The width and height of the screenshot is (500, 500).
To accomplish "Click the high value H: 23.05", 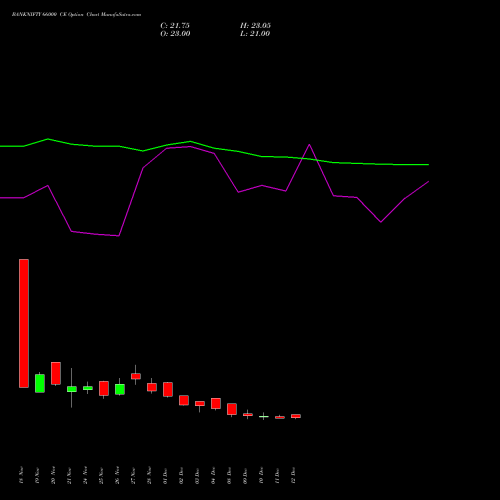I will coord(255,26).
